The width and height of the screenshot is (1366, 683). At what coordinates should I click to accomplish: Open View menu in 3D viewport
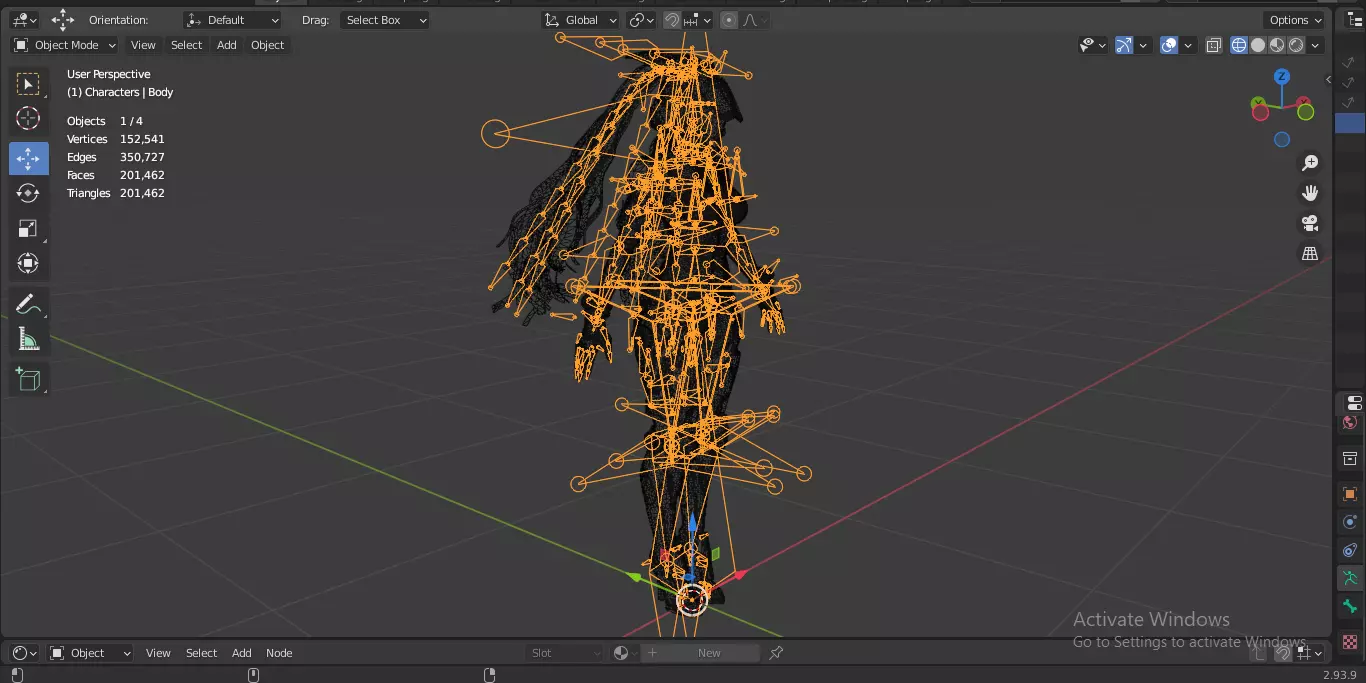pyautogui.click(x=143, y=45)
